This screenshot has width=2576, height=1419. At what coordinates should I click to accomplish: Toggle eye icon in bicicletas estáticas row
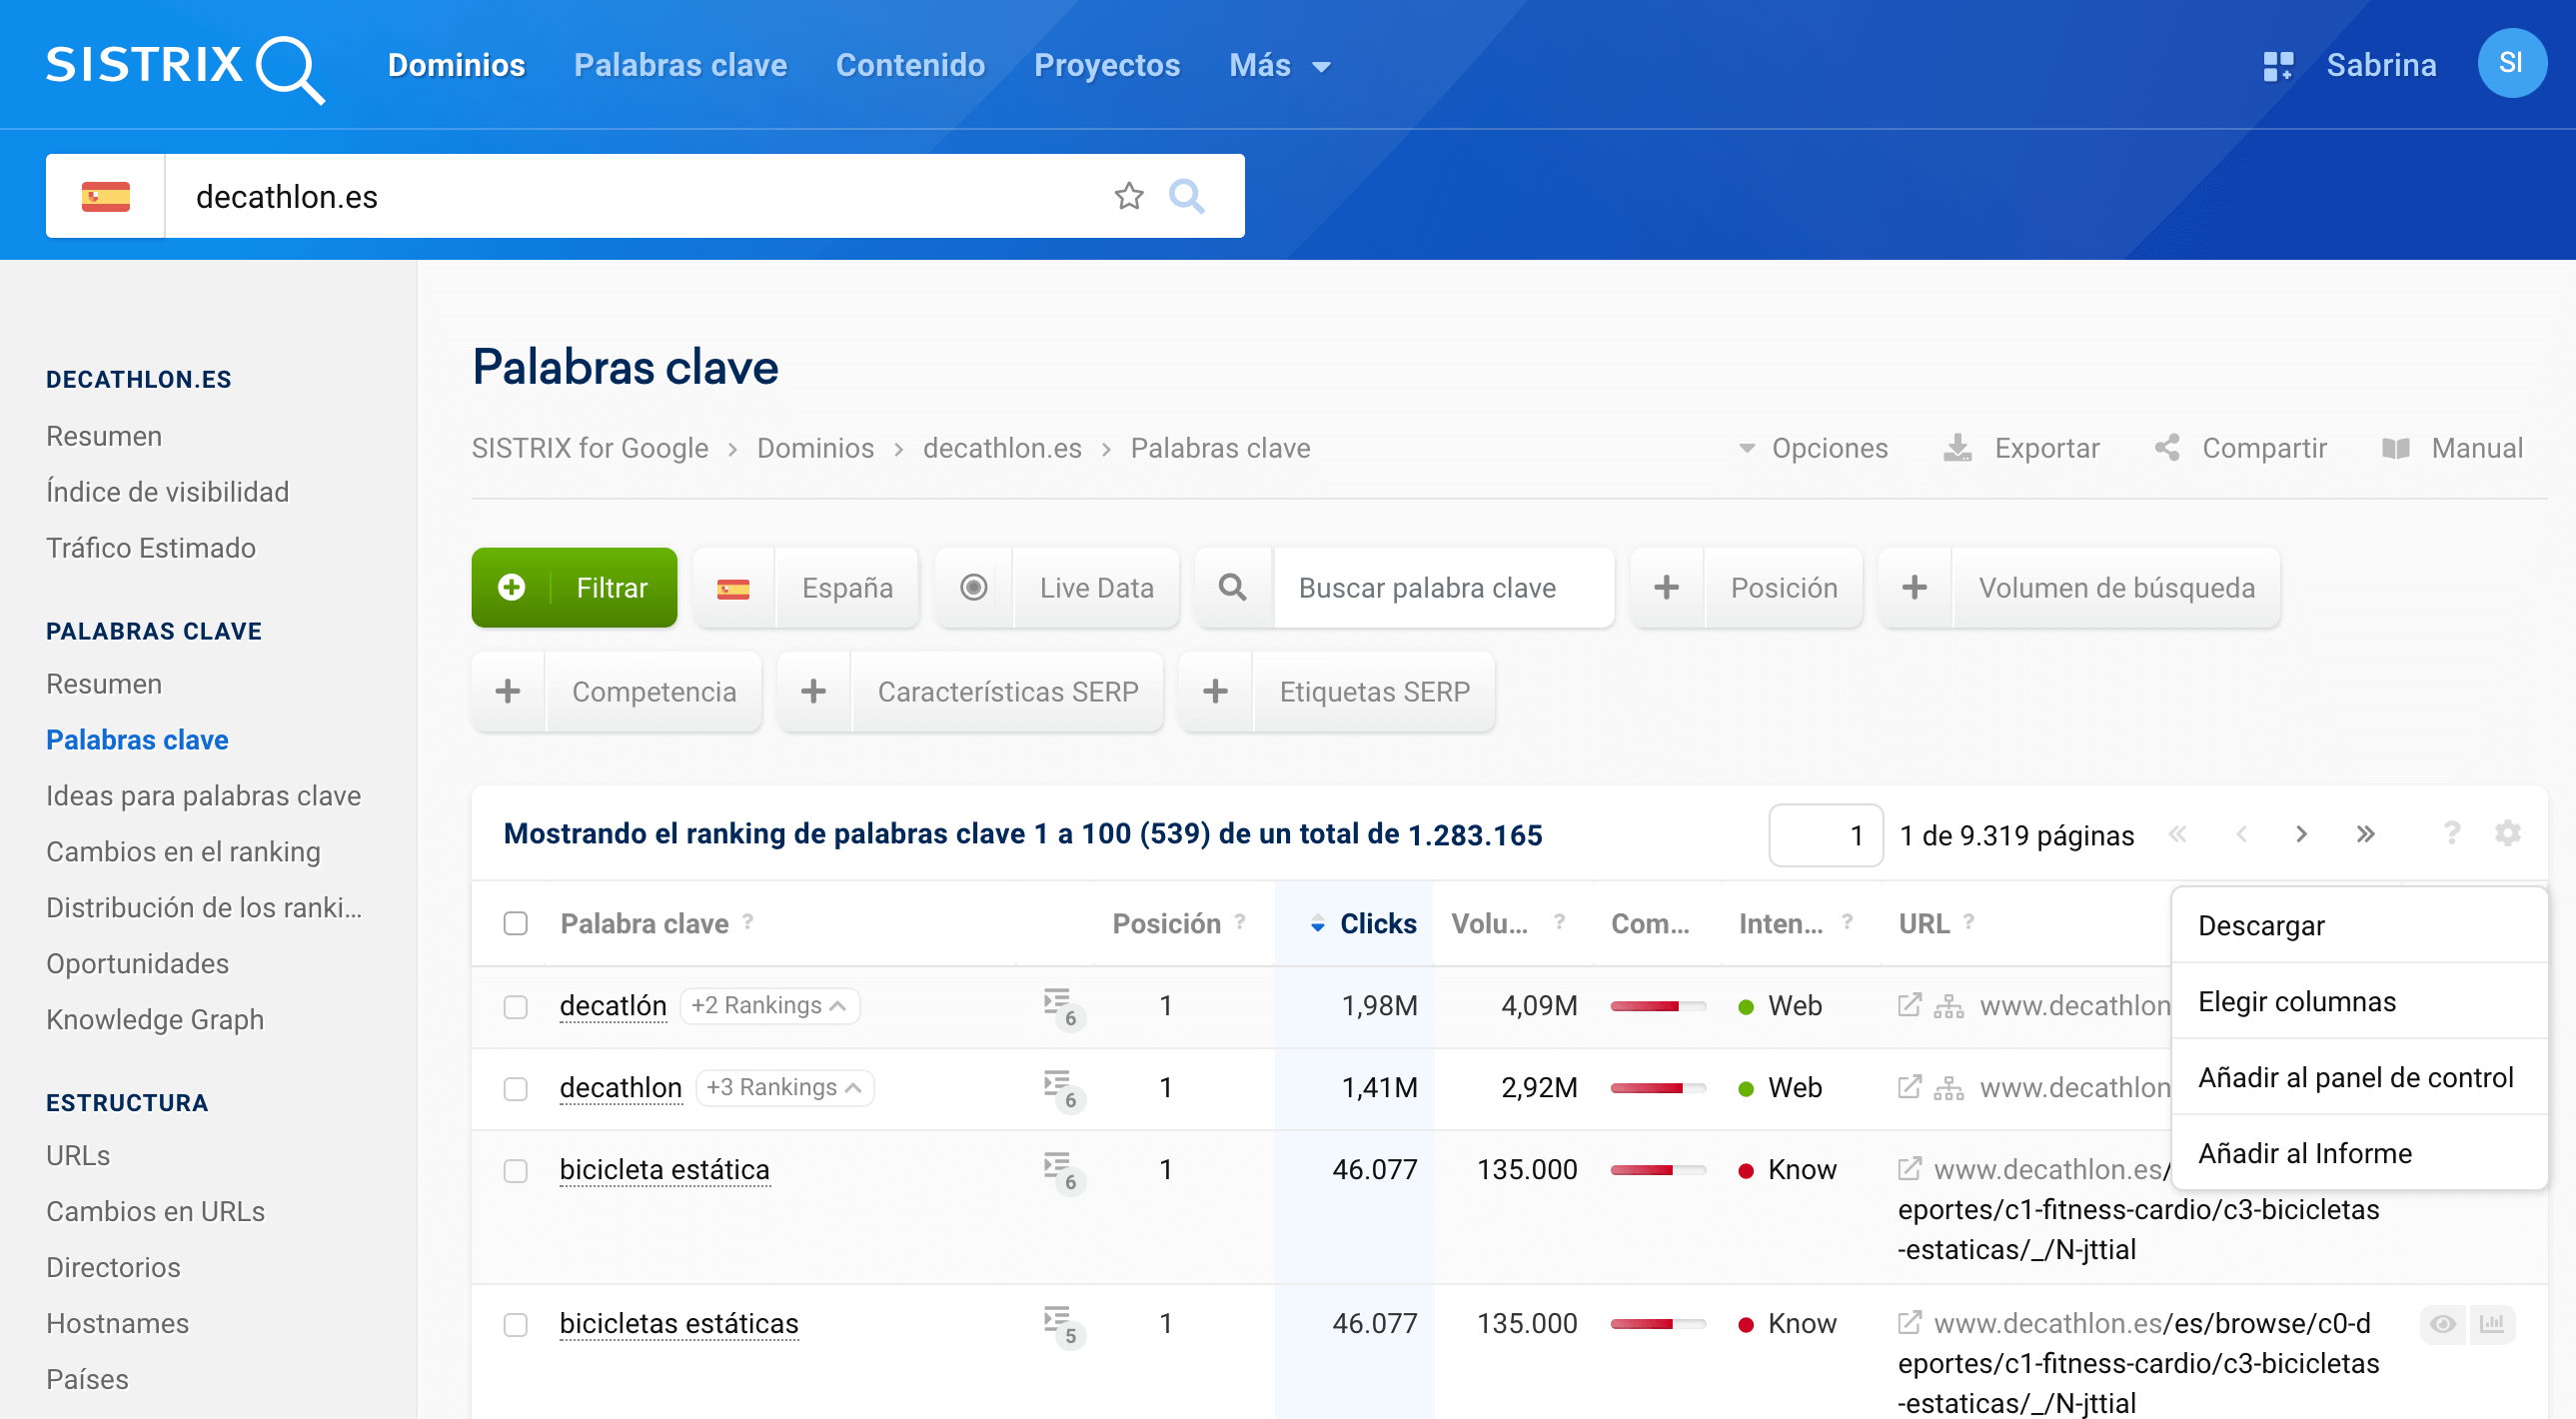coord(2442,1323)
